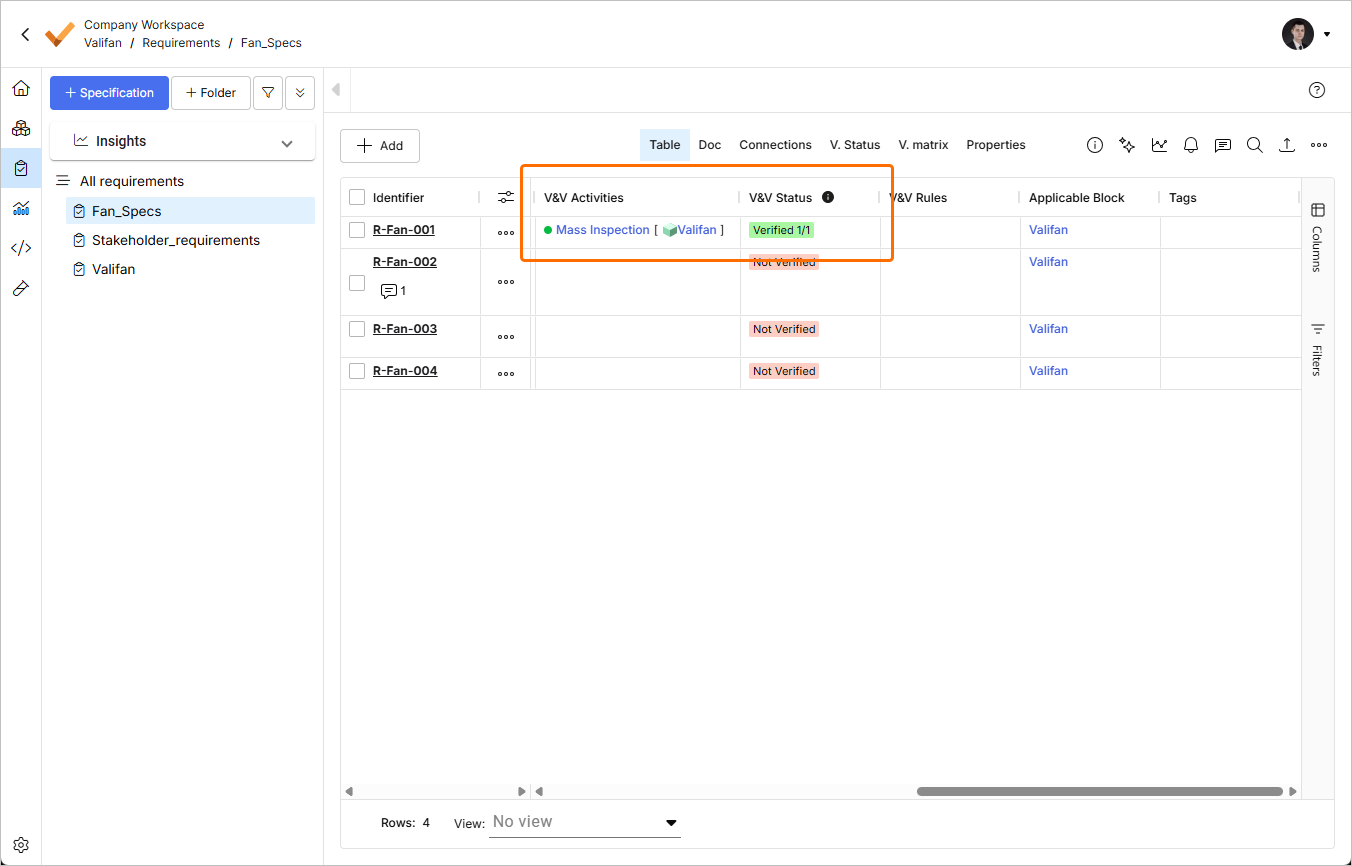Open the View dropdown showing No view
The image size is (1352, 866).
point(585,822)
